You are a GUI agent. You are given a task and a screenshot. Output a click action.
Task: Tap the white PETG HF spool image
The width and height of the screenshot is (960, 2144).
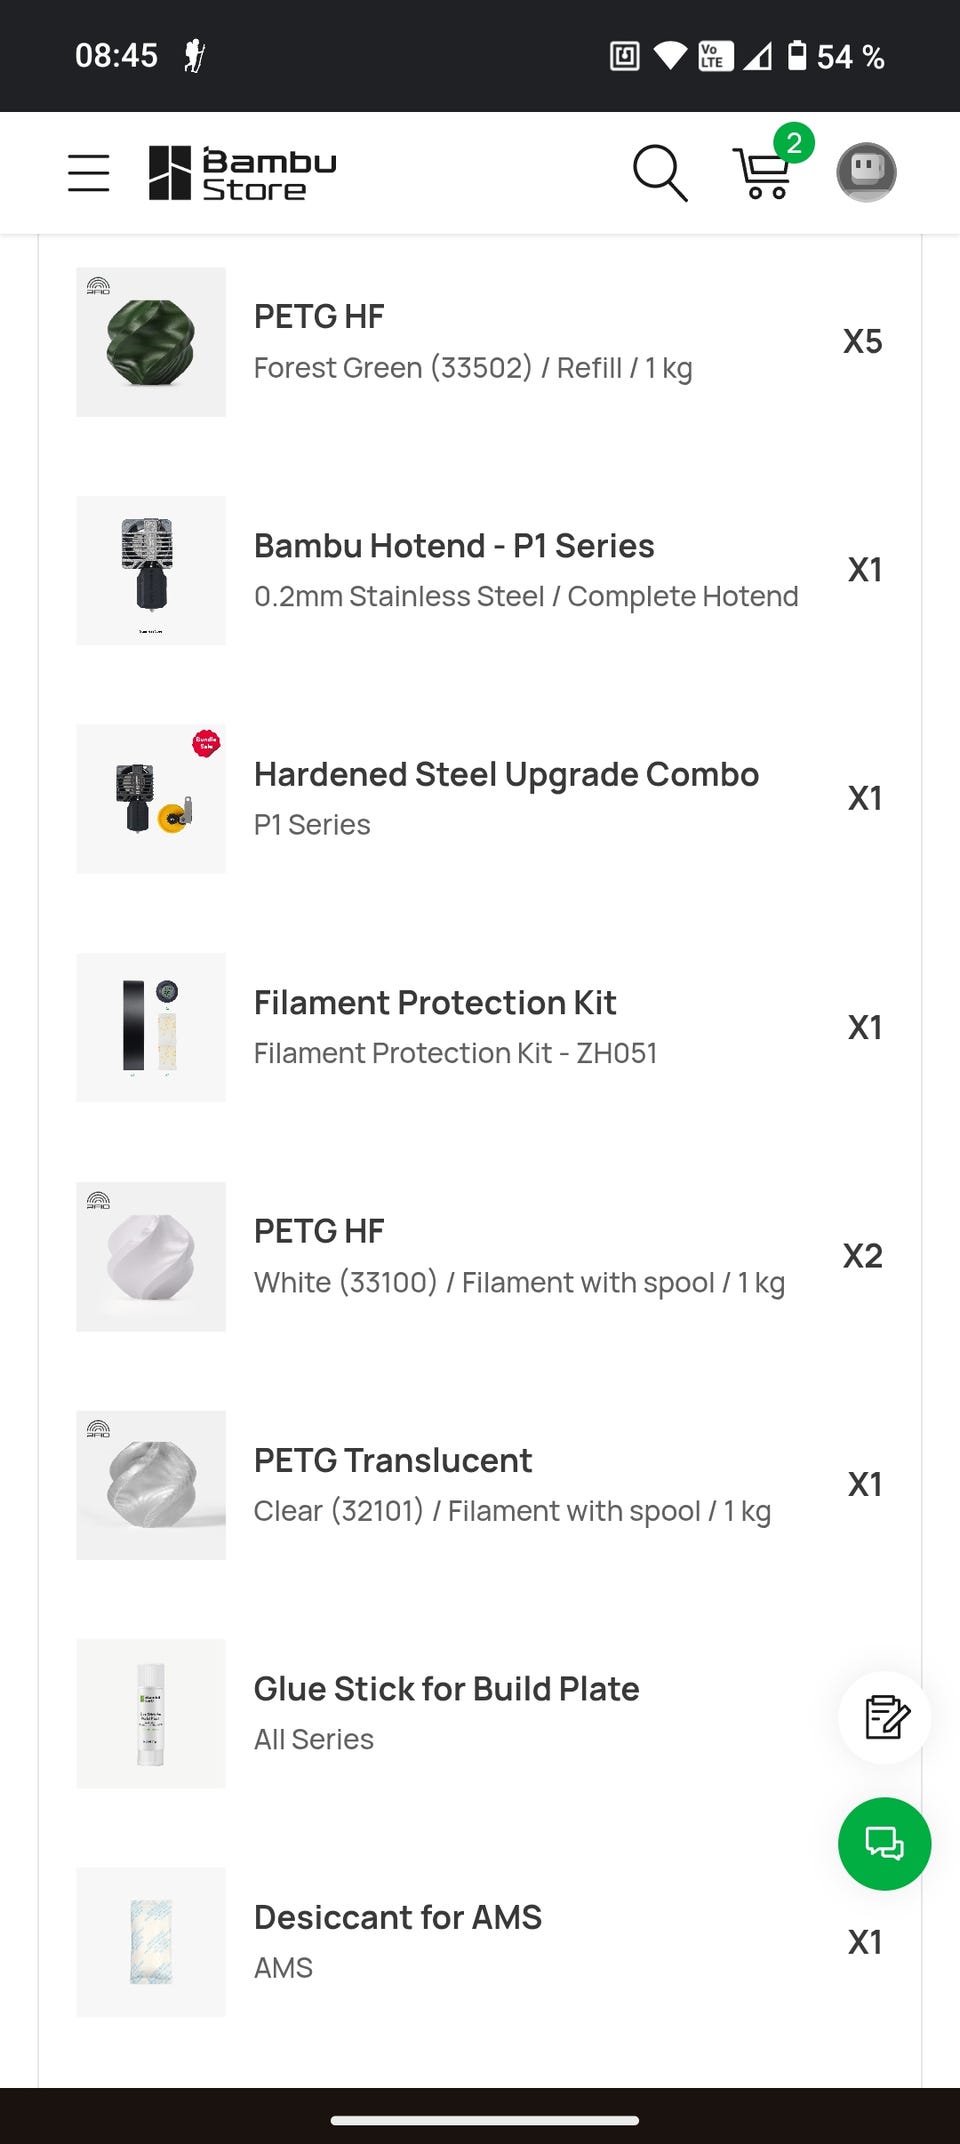click(x=151, y=1257)
